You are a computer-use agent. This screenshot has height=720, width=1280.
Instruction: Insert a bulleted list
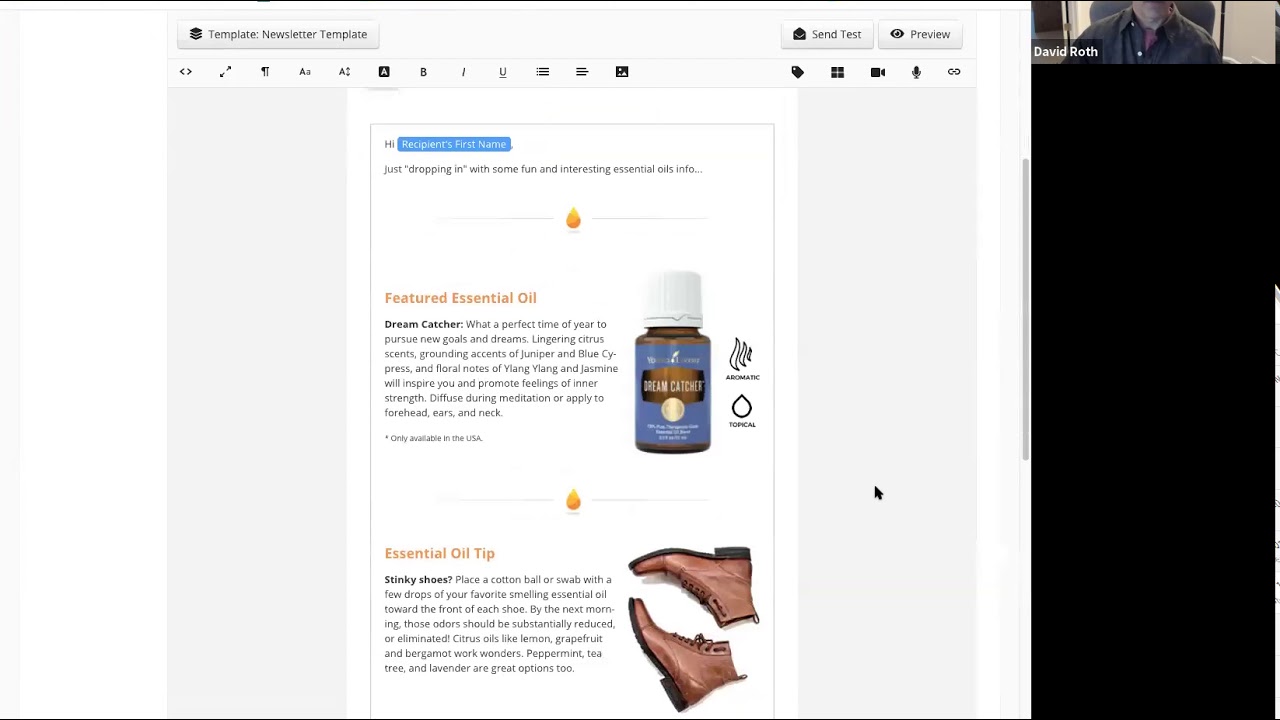(543, 72)
